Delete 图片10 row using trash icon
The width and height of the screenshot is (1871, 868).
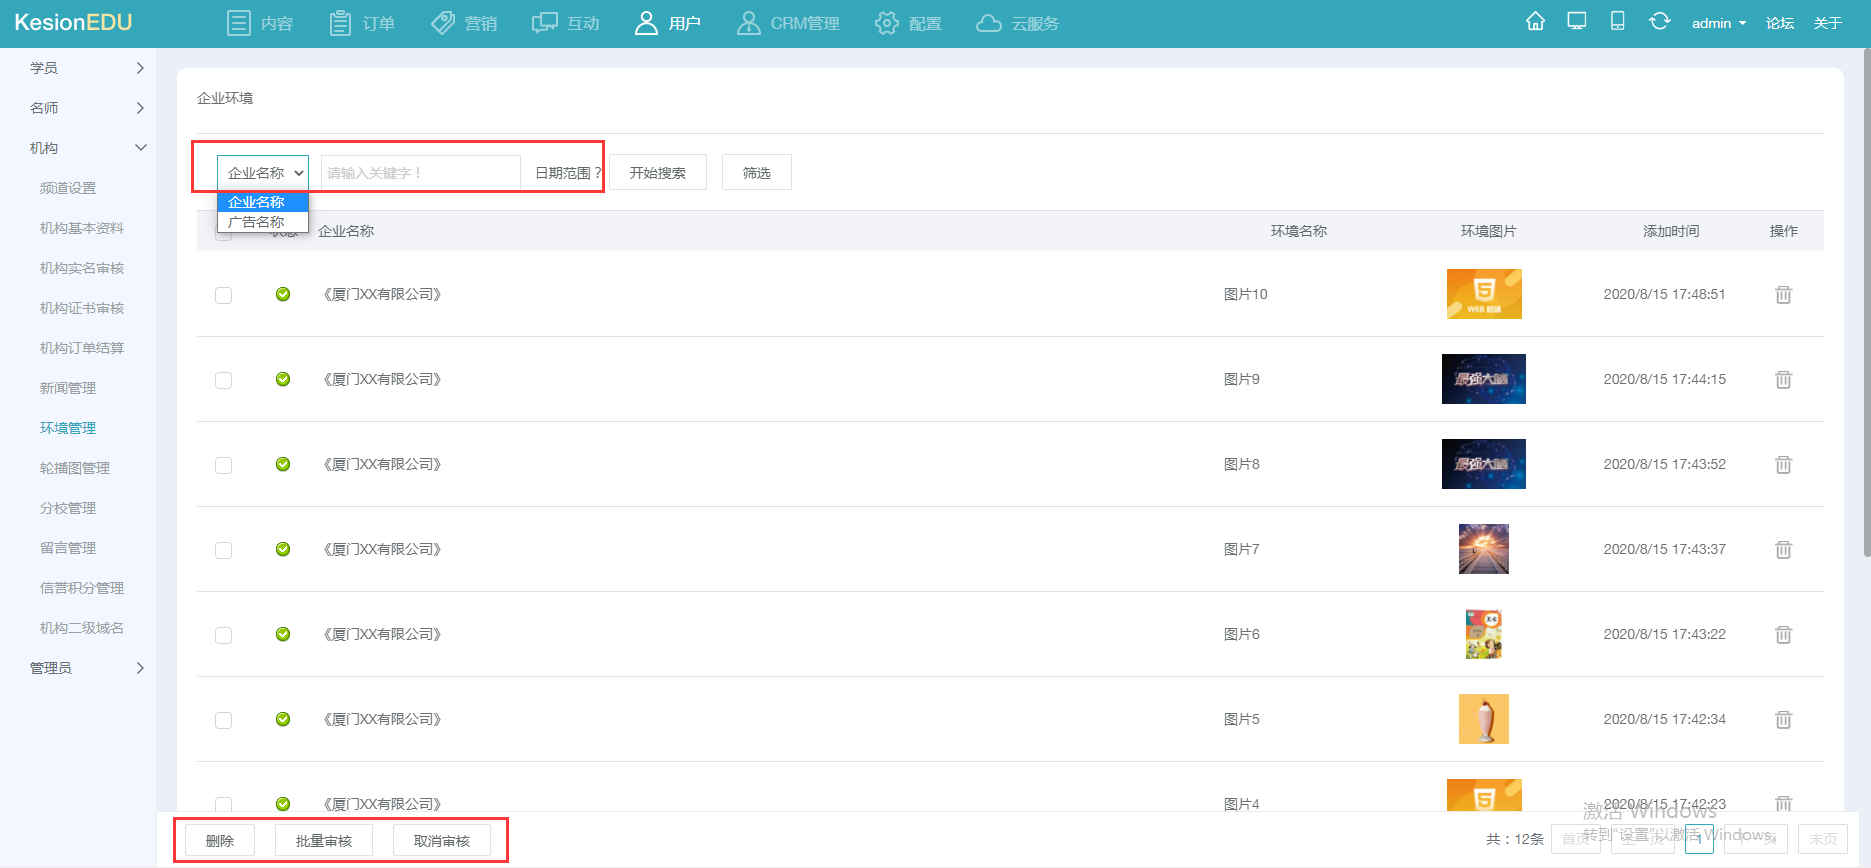pos(1783,295)
